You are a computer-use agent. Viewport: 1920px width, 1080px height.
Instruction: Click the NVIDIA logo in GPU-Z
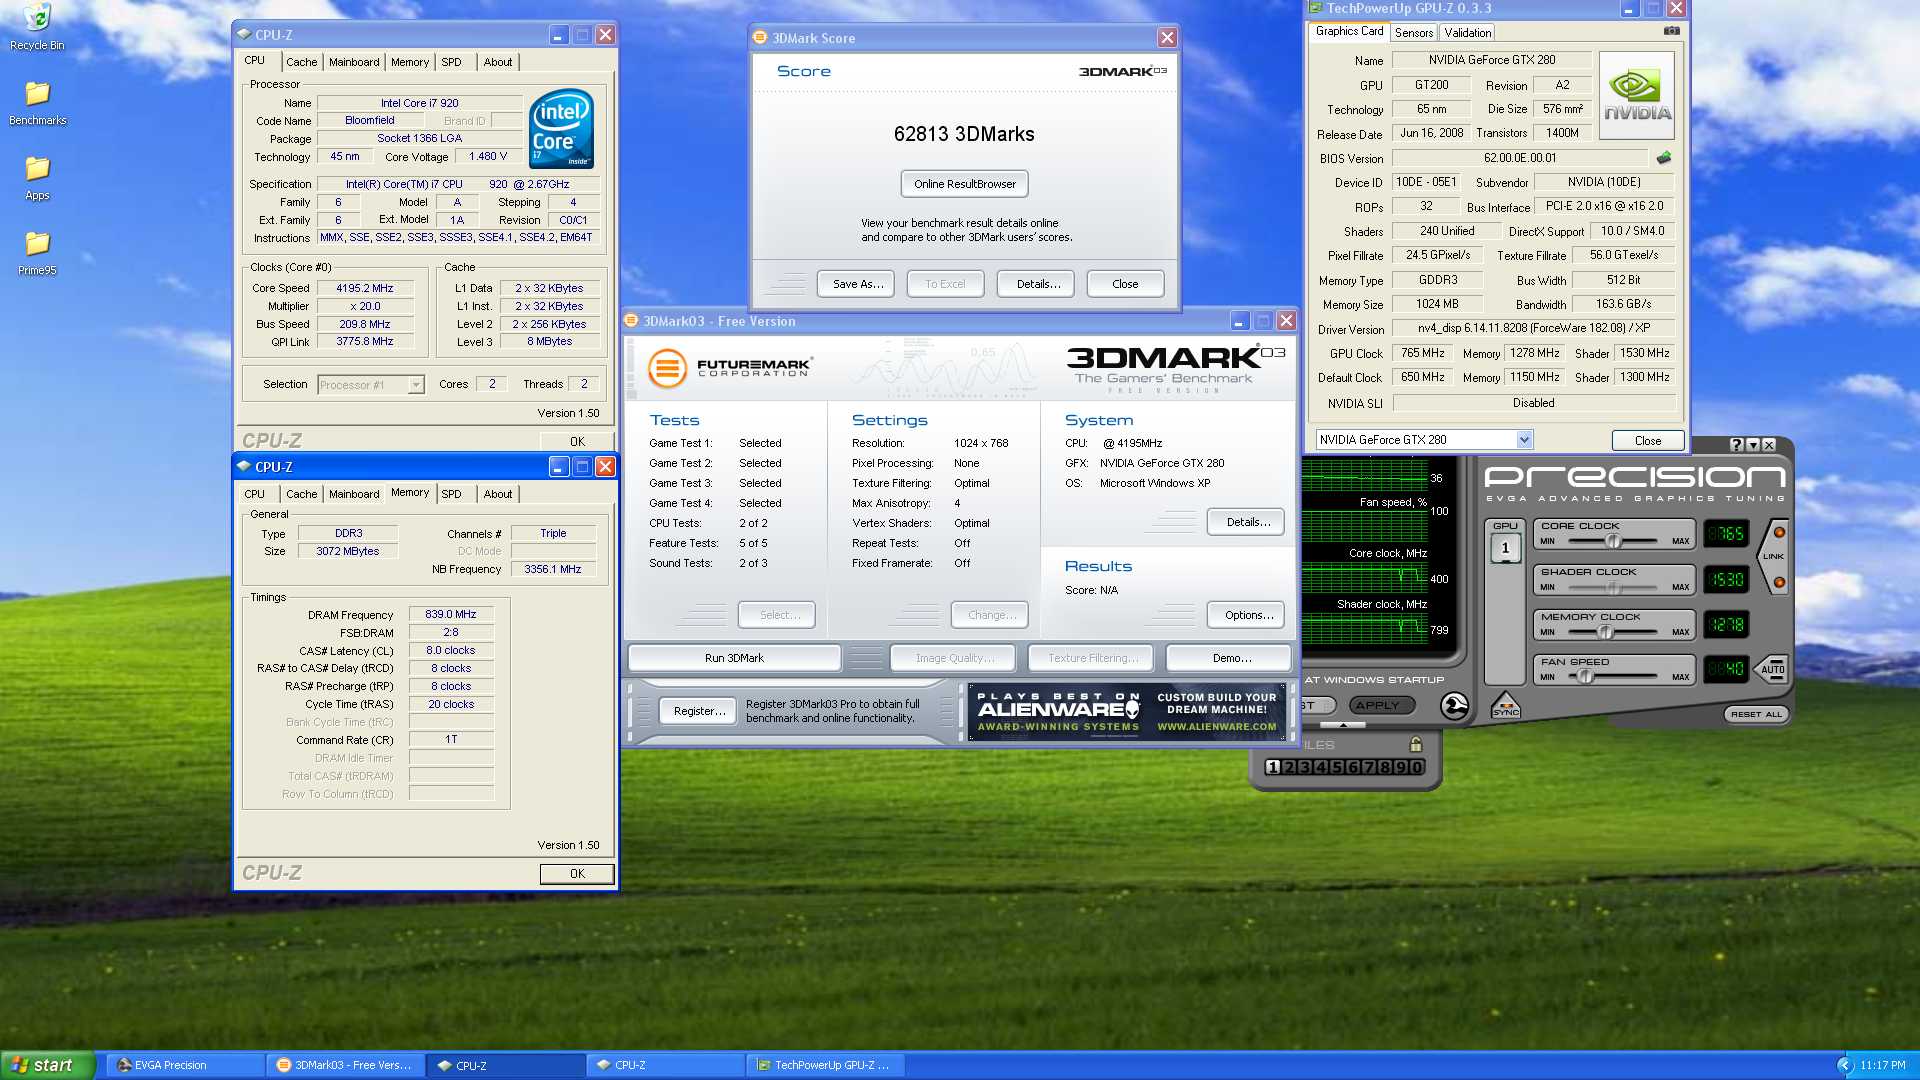[x=1637, y=95]
